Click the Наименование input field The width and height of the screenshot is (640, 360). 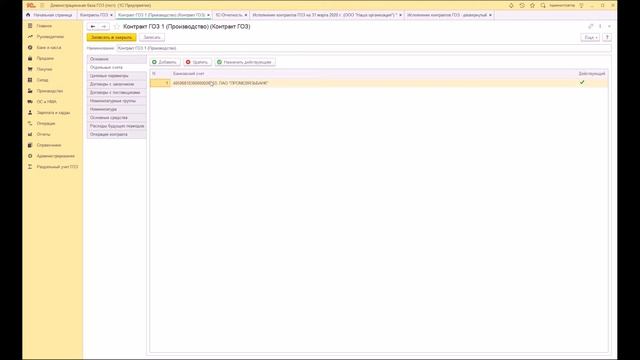click(364, 48)
